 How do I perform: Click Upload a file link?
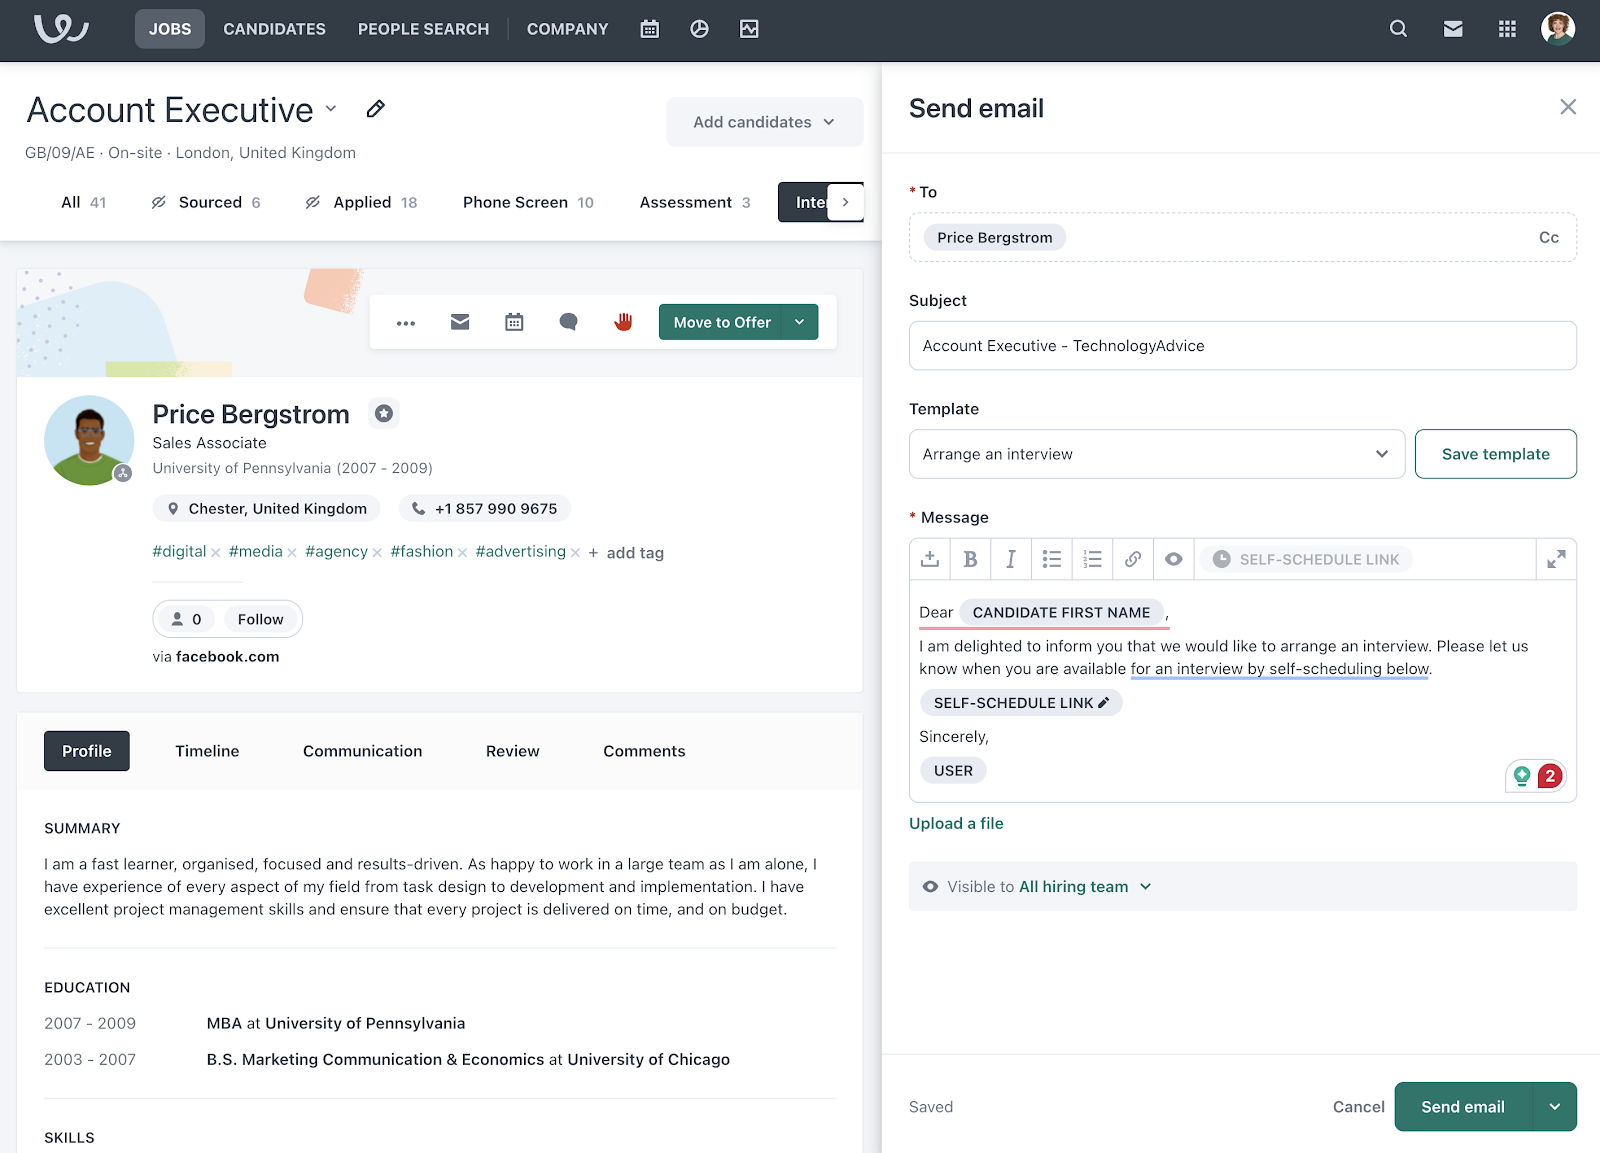(956, 823)
